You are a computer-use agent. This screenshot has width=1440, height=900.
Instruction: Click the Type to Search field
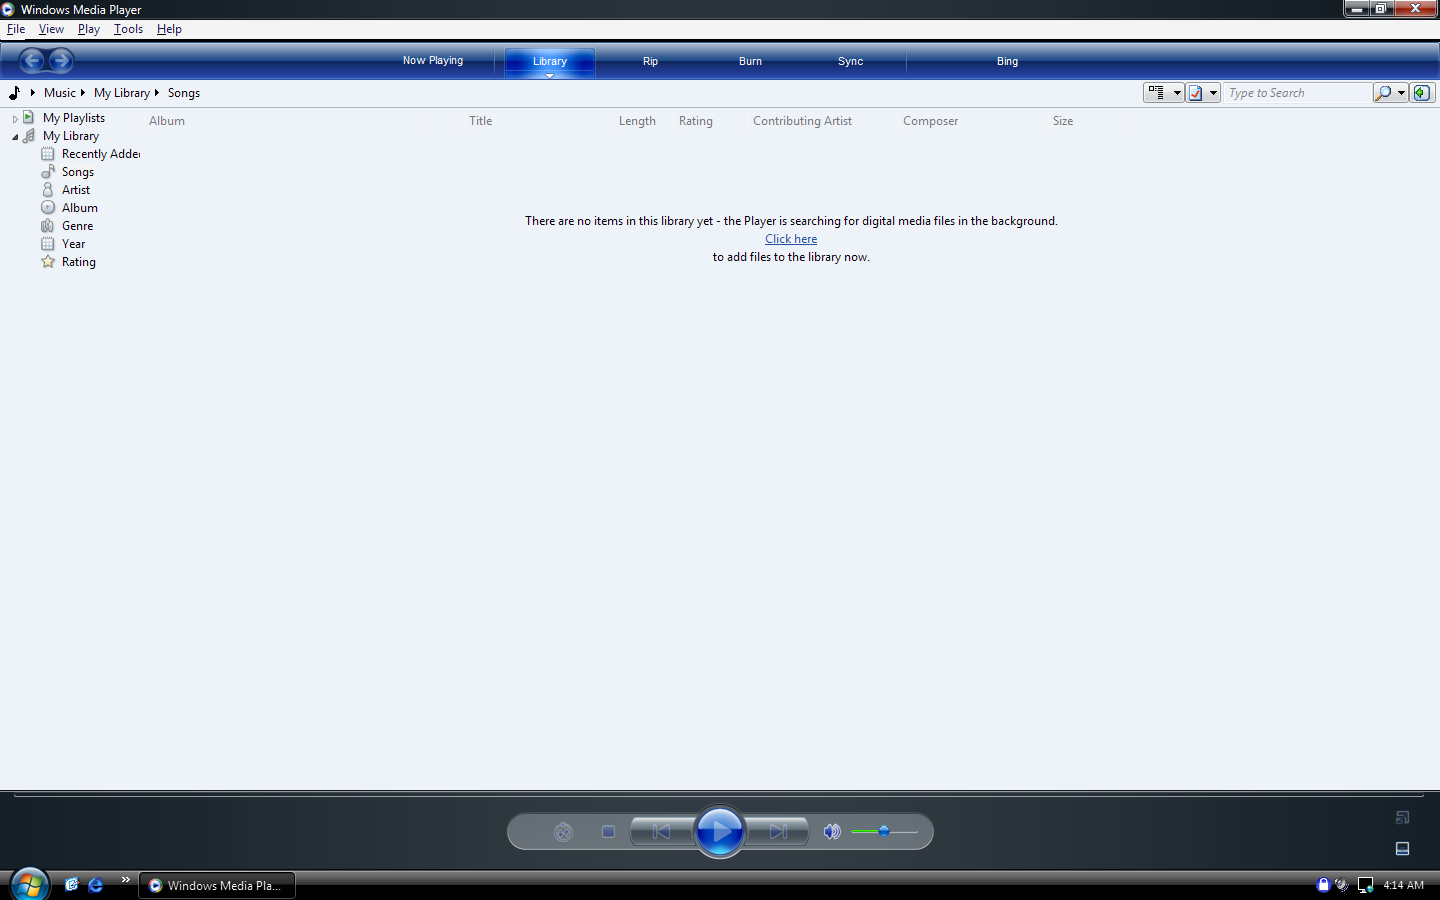[1297, 93]
